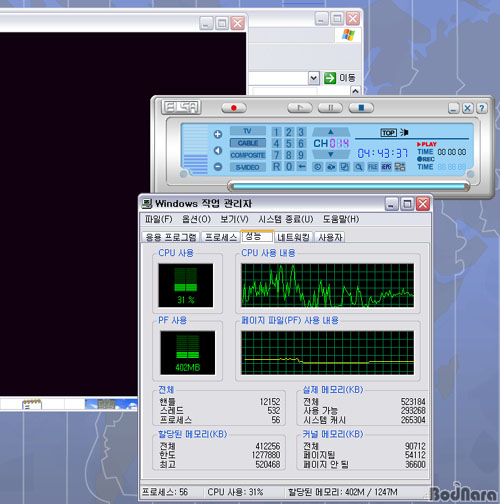
Task: Click keypad digit 2
Action: click(x=289, y=132)
